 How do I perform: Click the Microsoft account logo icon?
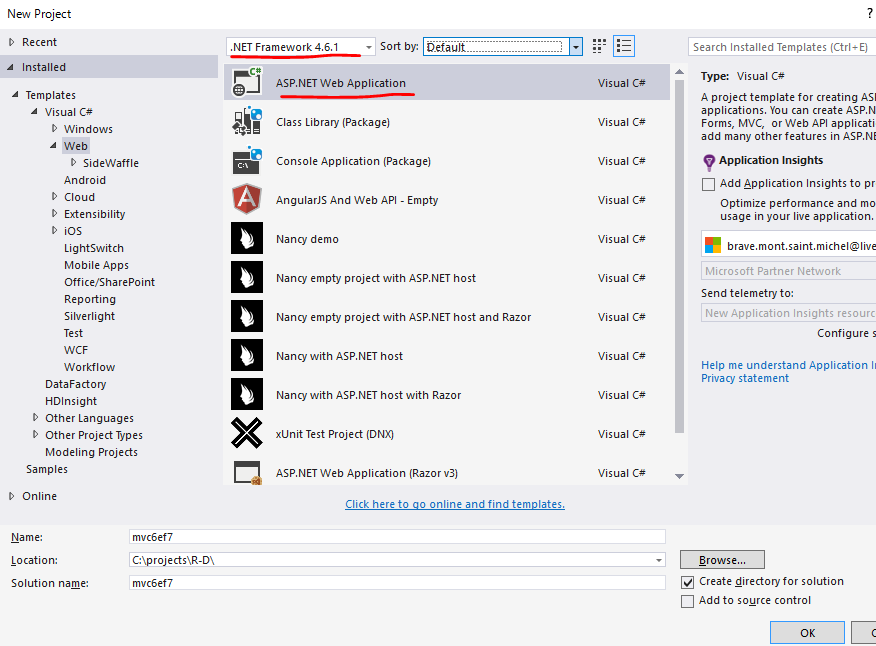[713, 245]
